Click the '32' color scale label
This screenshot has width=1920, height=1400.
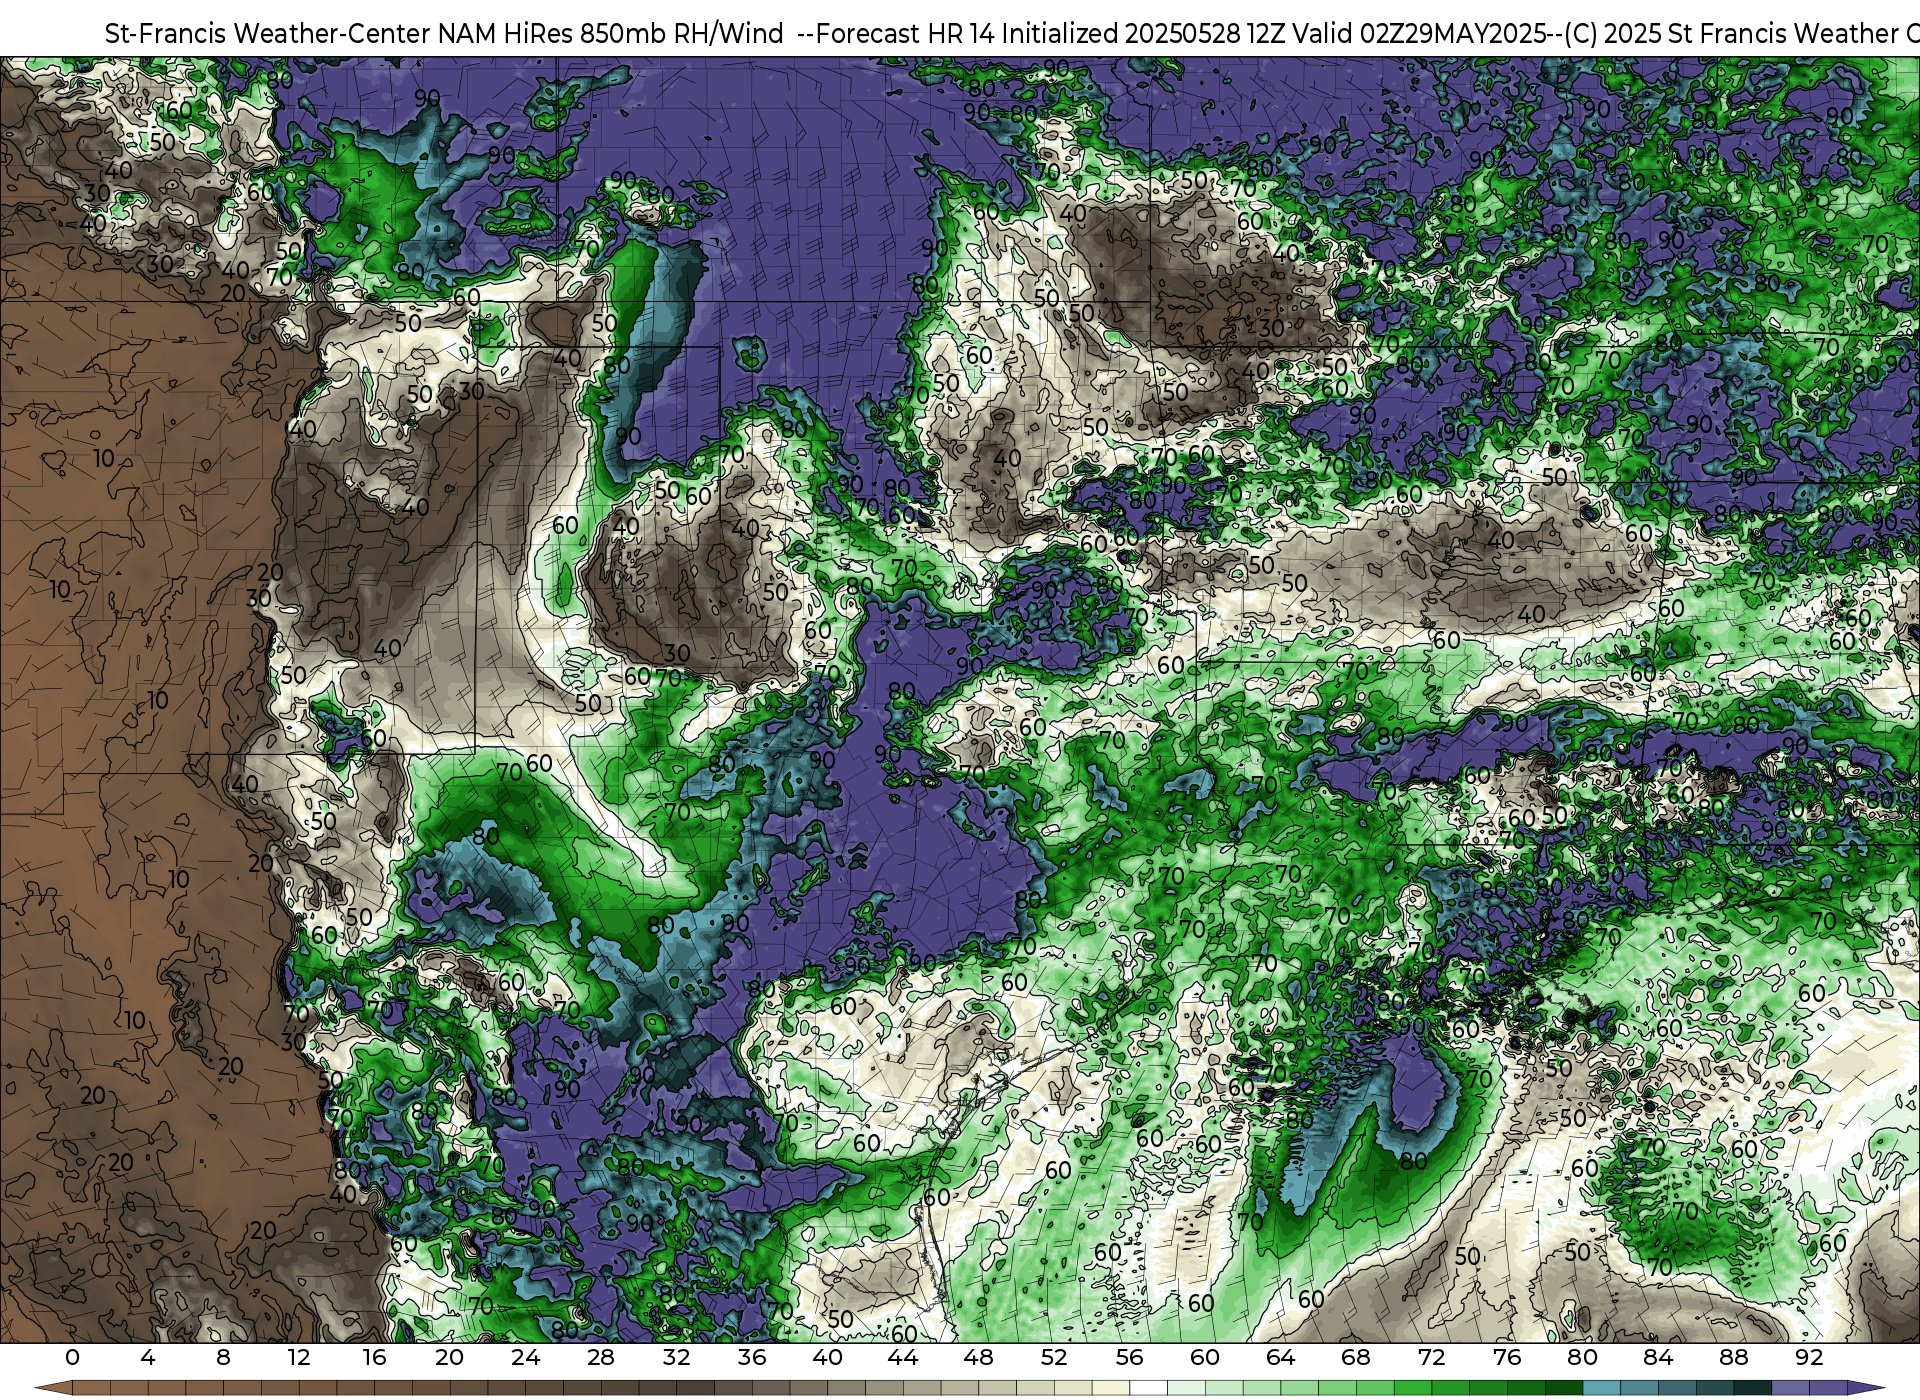pos(676,1358)
